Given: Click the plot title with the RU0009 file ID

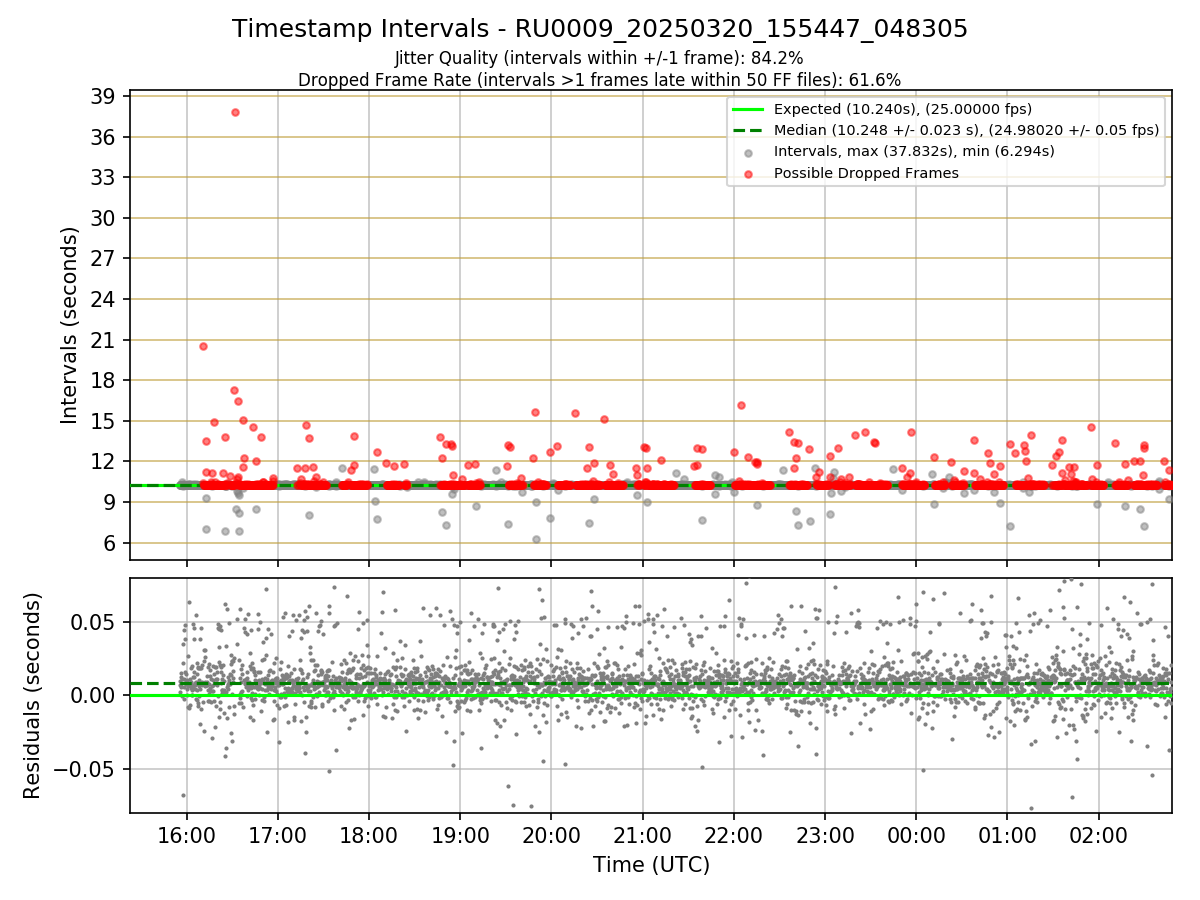Looking at the screenshot, I should pyautogui.click(x=600, y=29).
